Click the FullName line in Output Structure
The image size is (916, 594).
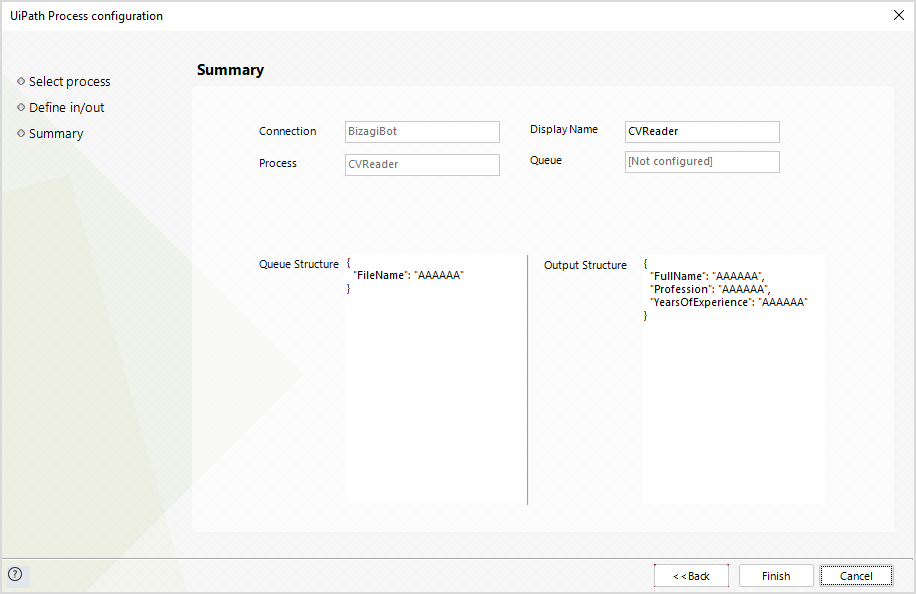tap(707, 276)
